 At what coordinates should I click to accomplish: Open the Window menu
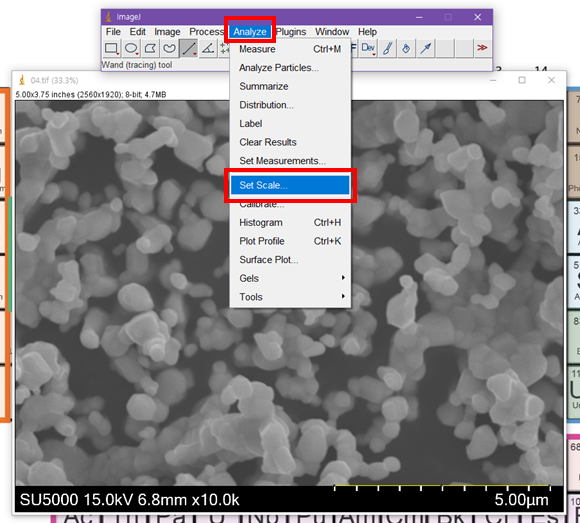coord(332,32)
